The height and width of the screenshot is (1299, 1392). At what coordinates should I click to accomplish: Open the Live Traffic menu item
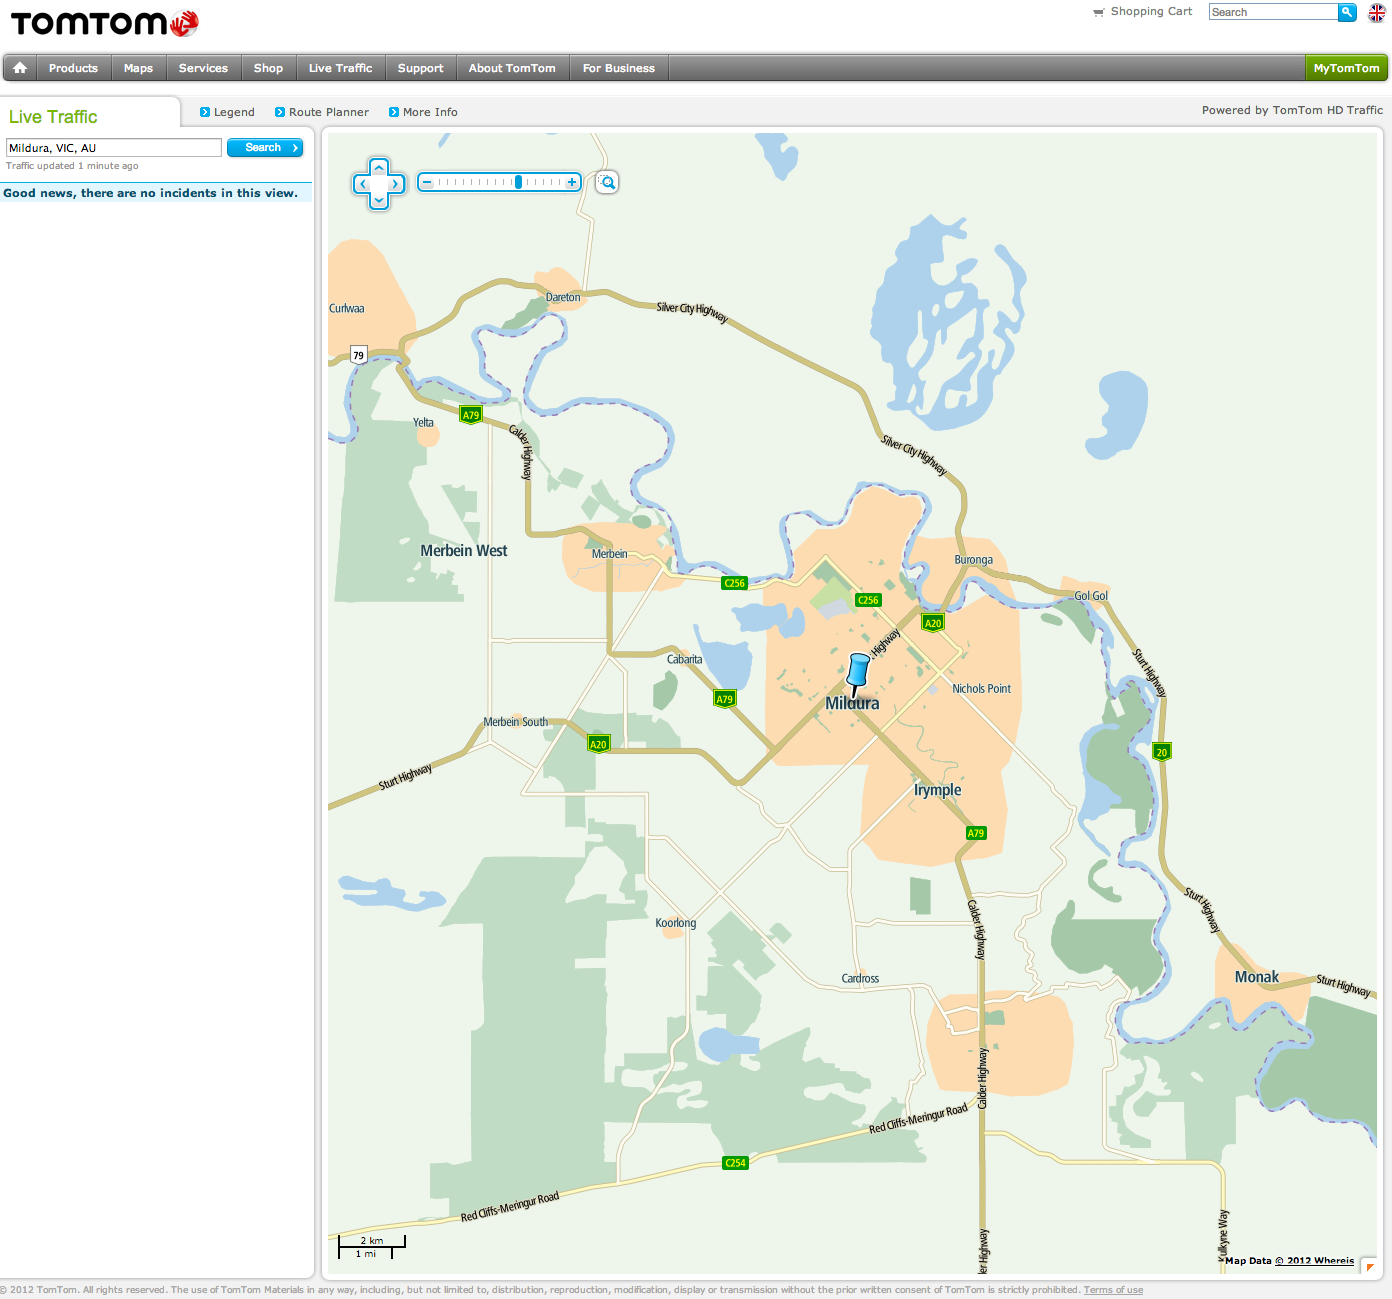(x=340, y=68)
